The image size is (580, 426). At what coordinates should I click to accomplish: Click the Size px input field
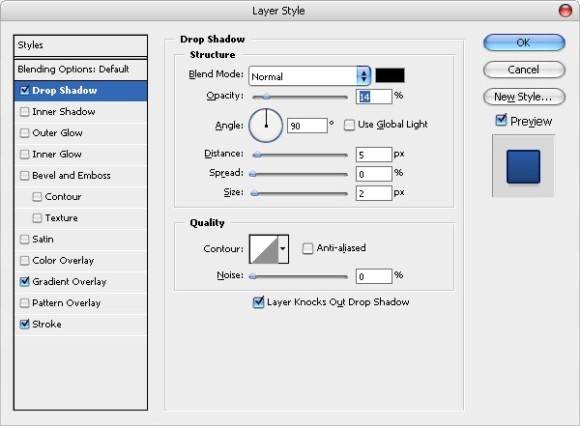coord(374,193)
